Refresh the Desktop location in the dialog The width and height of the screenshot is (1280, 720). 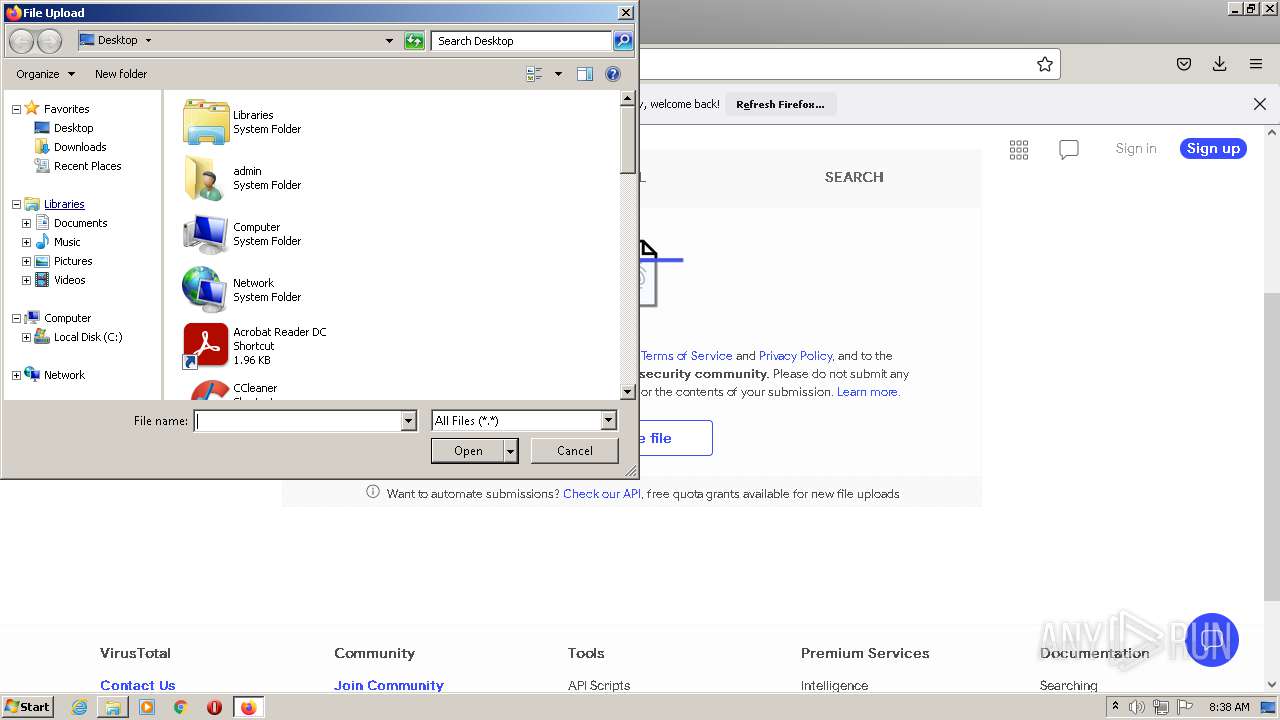pos(414,41)
